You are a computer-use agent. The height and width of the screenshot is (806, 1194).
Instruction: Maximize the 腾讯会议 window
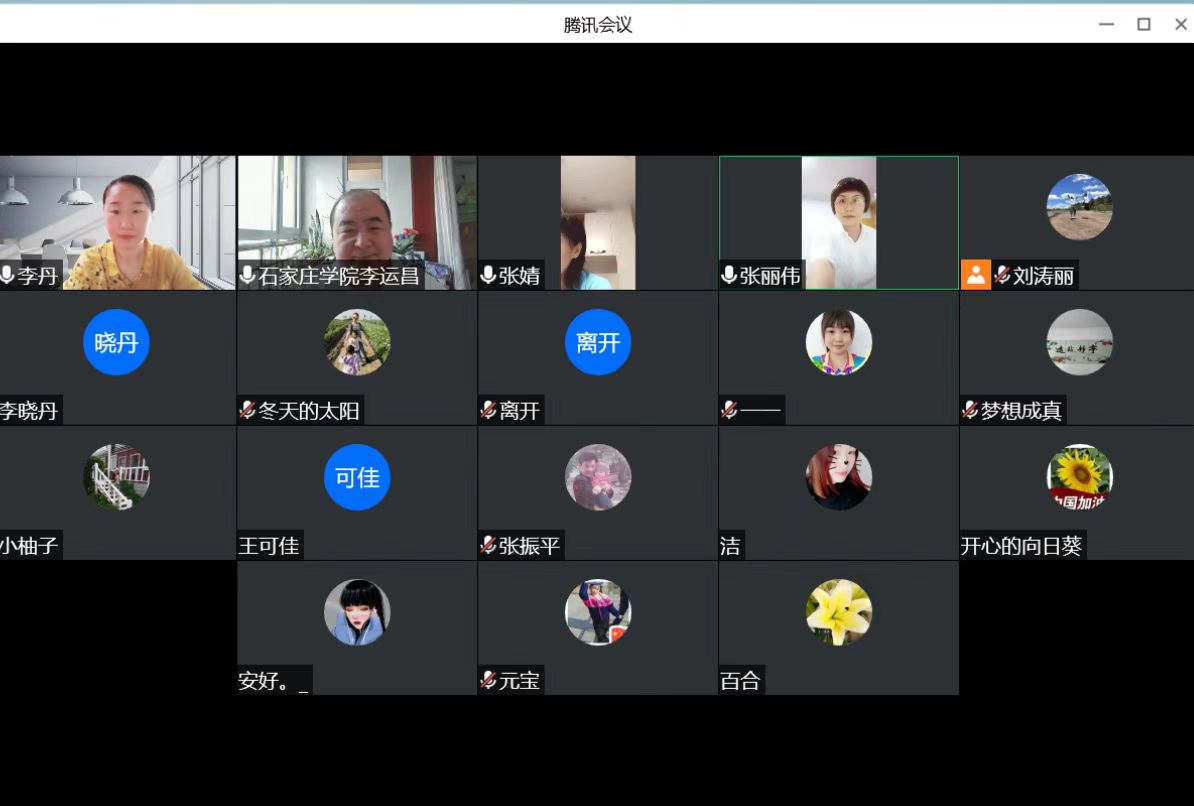[x=1144, y=24]
